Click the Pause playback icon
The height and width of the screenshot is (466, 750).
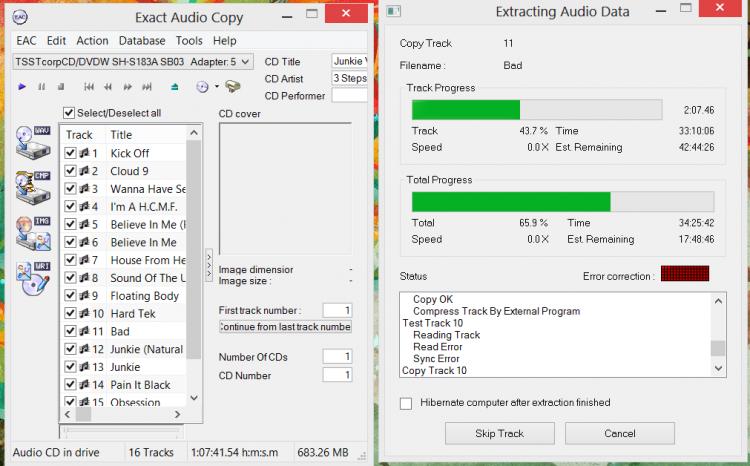42,87
